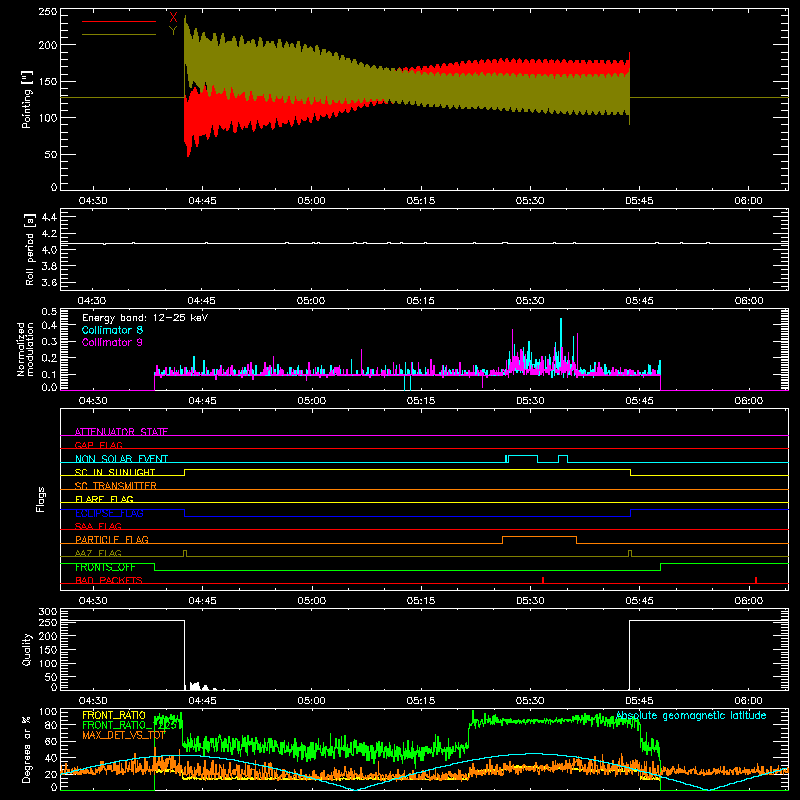Click the 'Normalized modulation' axis title
Image resolution: width=800 pixels, height=800 pixels.
[24, 349]
